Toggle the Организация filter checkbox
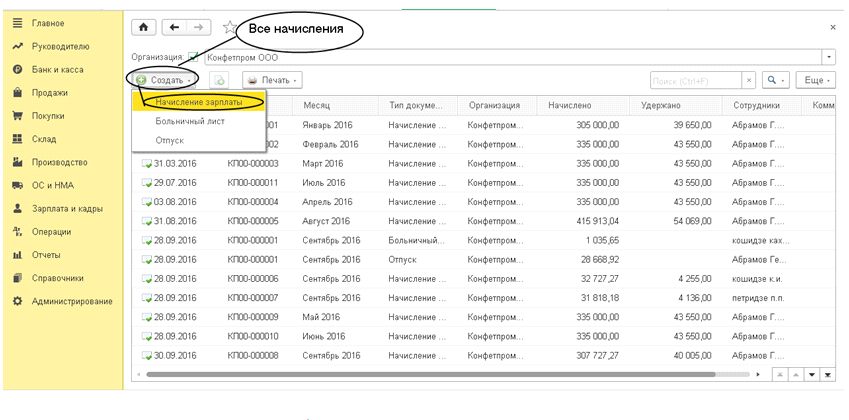The width and height of the screenshot is (849, 420). click(193, 57)
